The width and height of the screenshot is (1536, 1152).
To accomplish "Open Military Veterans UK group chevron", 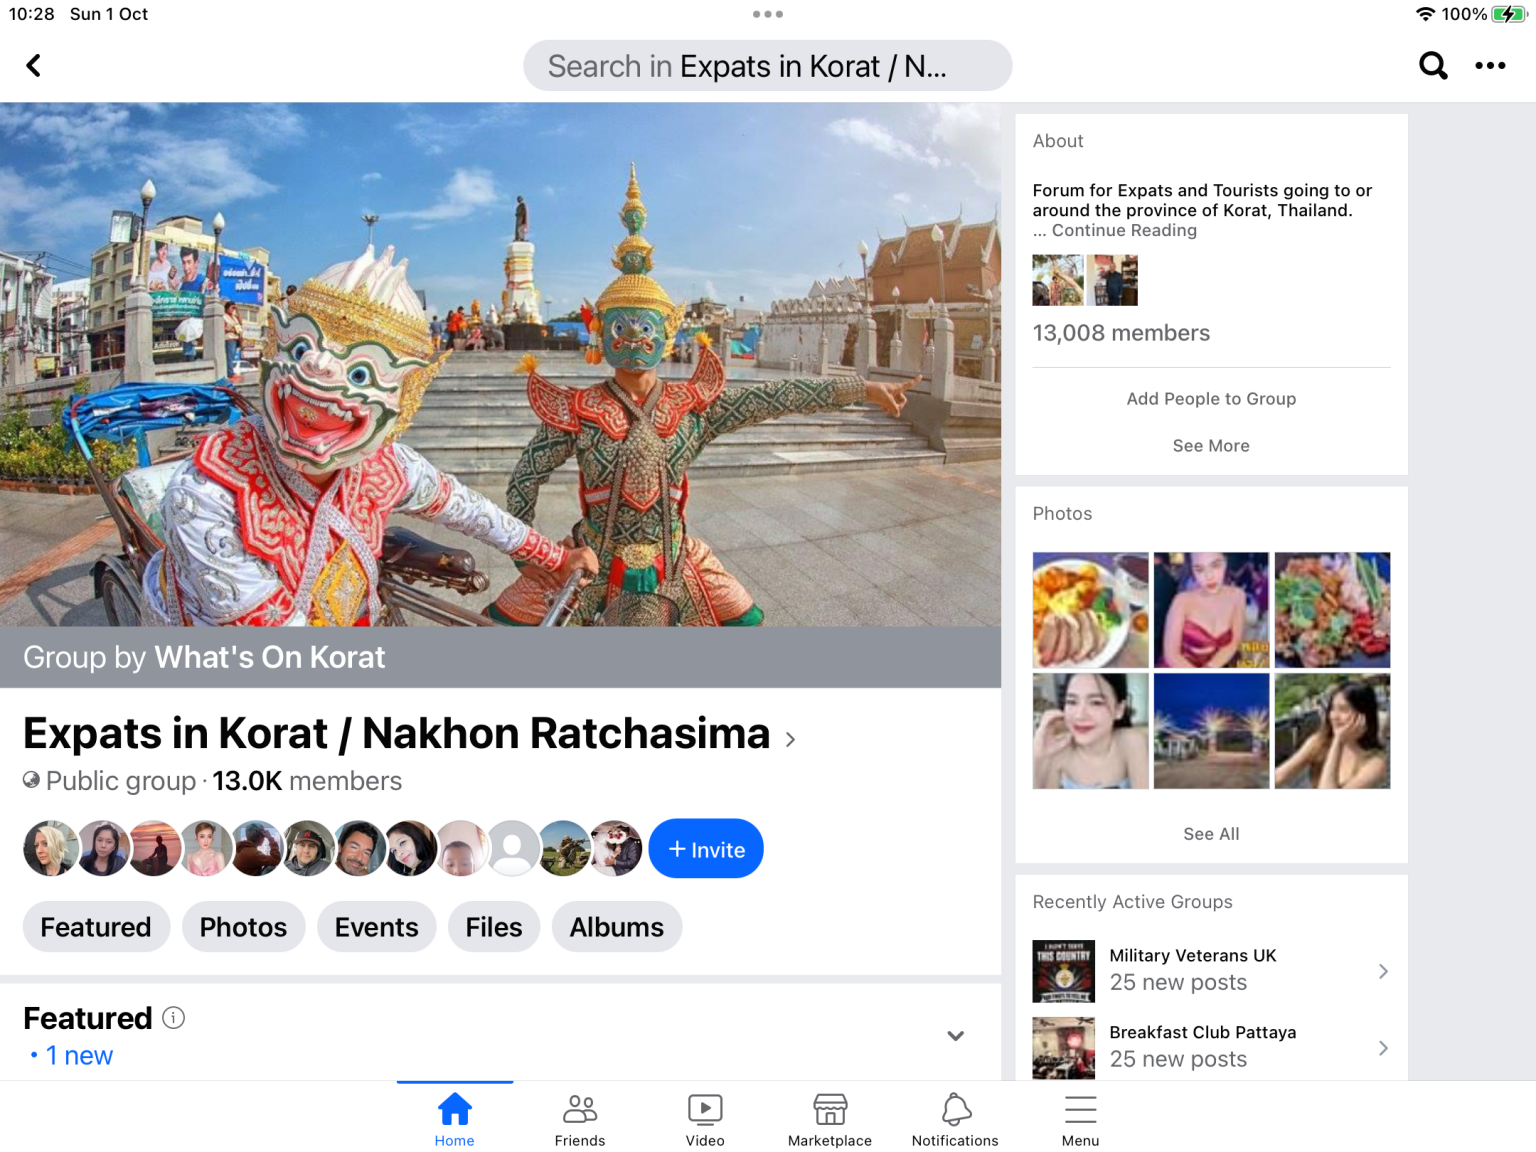I will point(1383,971).
